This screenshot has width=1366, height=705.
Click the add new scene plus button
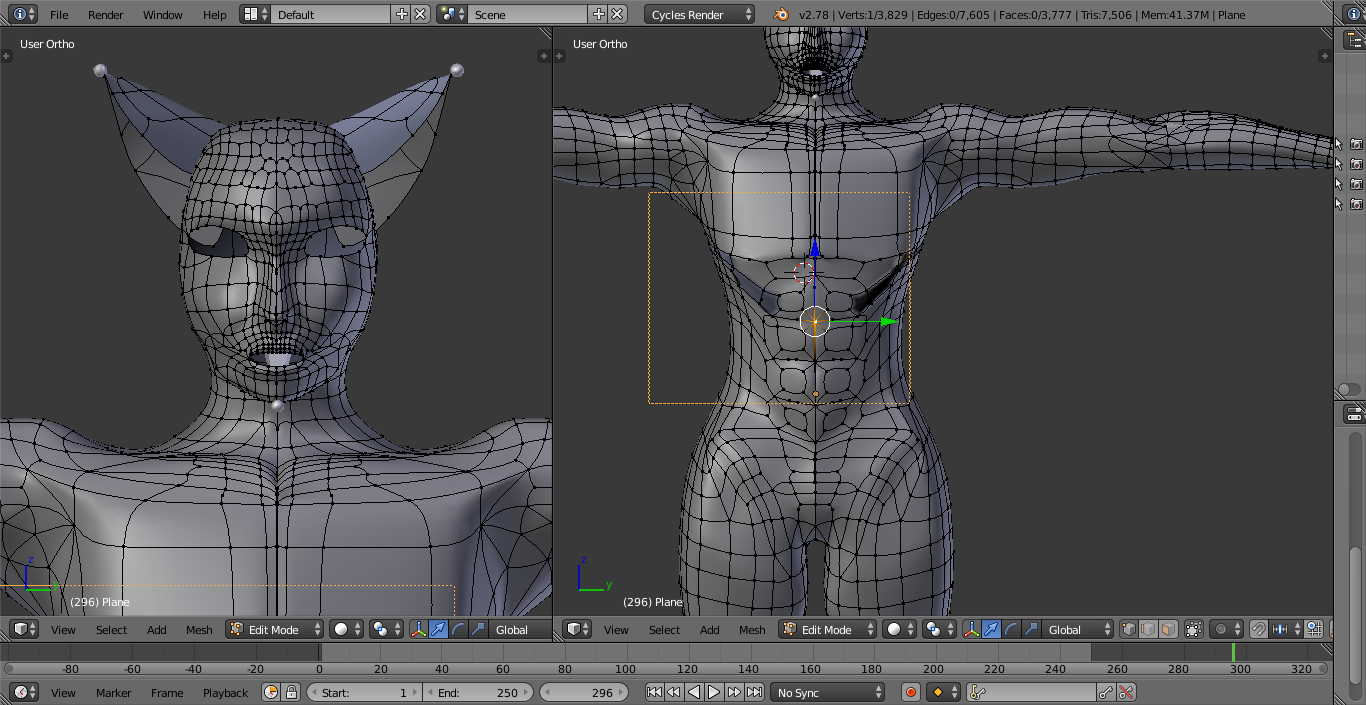coord(599,15)
